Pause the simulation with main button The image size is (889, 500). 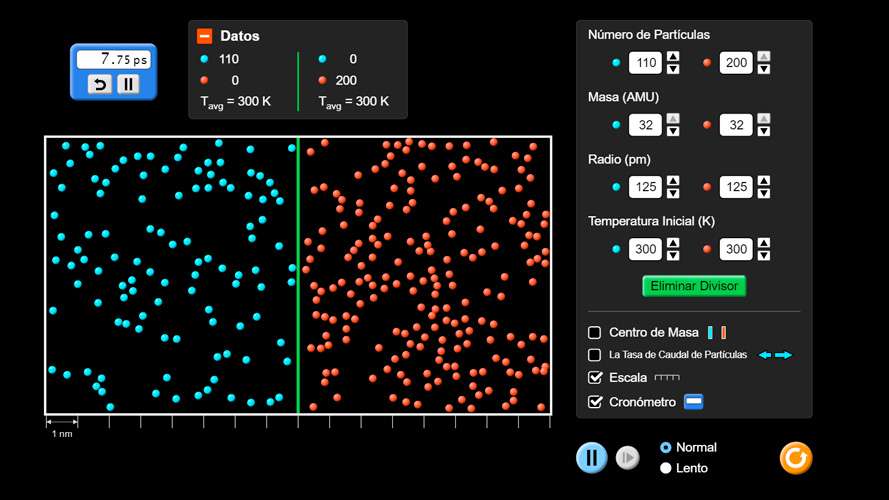point(591,458)
